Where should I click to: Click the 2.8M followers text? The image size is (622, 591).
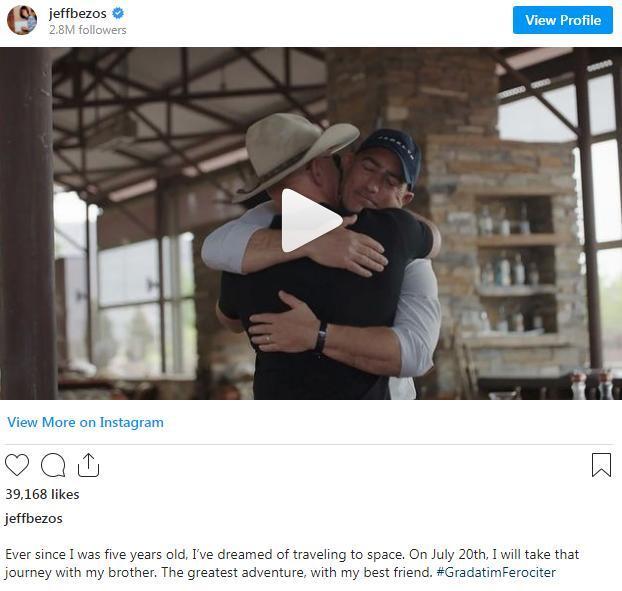[x=88, y=30]
